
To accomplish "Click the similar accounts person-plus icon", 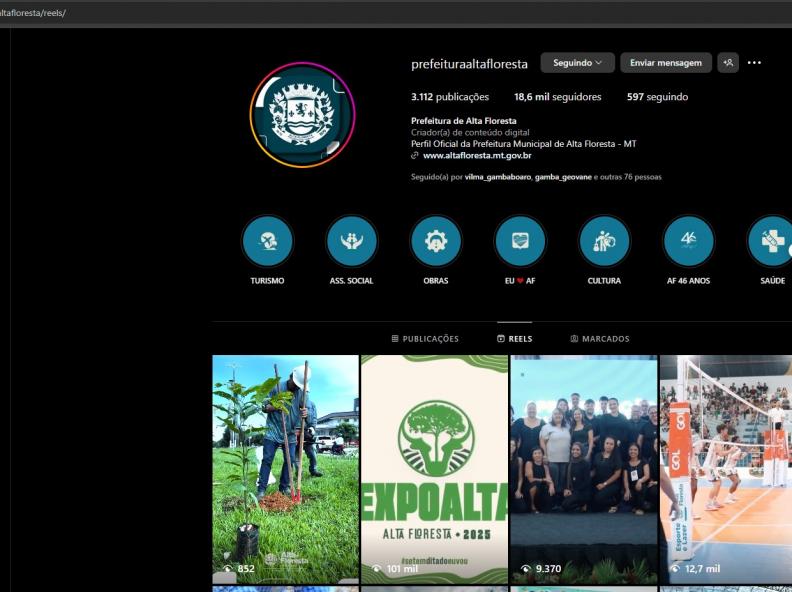I will click(x=728, y=63).
